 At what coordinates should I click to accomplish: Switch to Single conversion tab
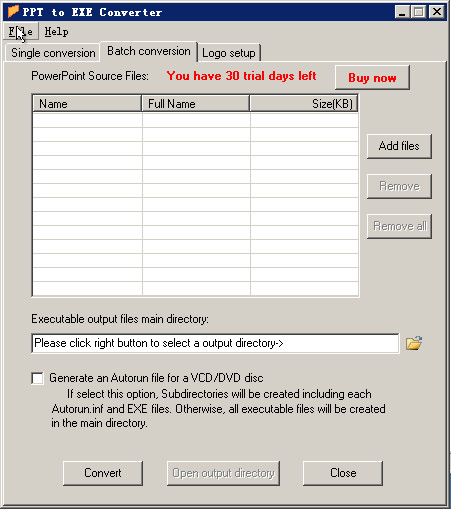tap(53, 53)
